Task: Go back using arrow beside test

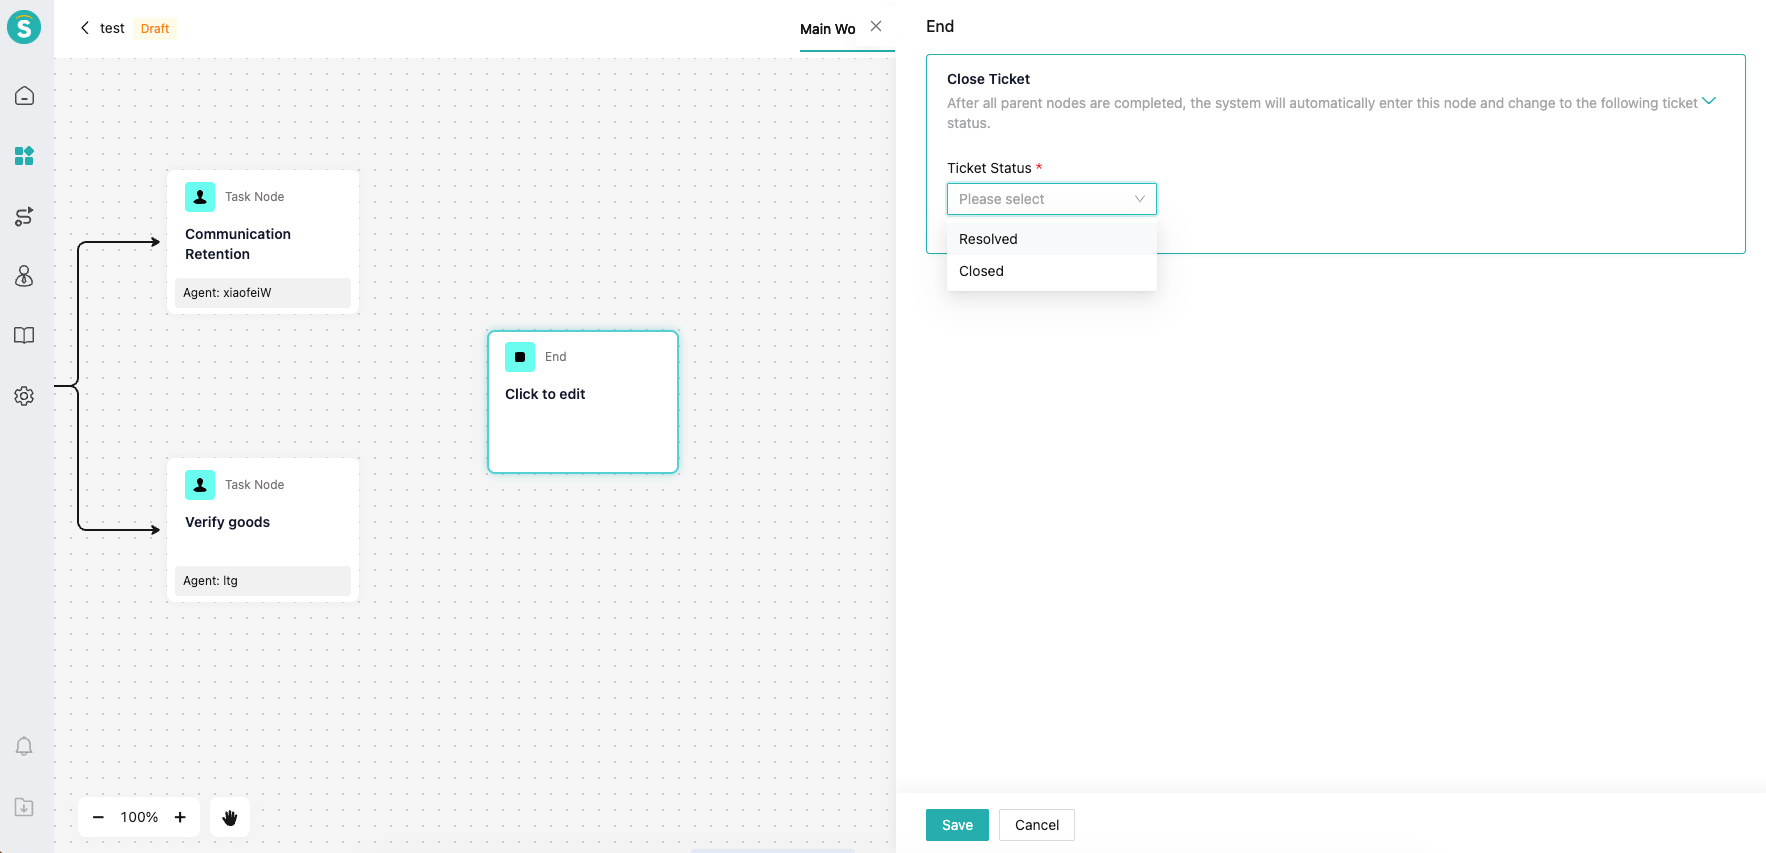Action: [85, 28]
